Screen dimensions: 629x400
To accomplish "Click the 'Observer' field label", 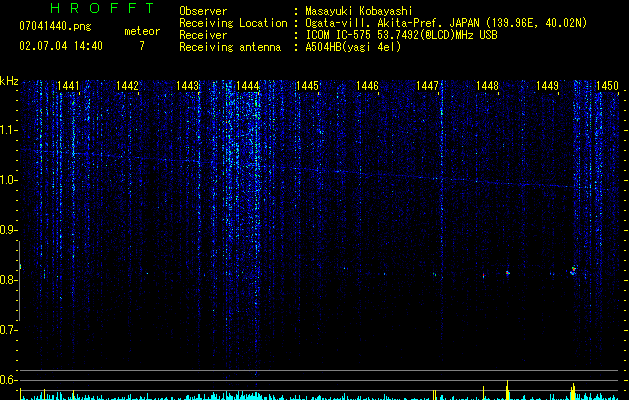I will (x=203, y=11).
